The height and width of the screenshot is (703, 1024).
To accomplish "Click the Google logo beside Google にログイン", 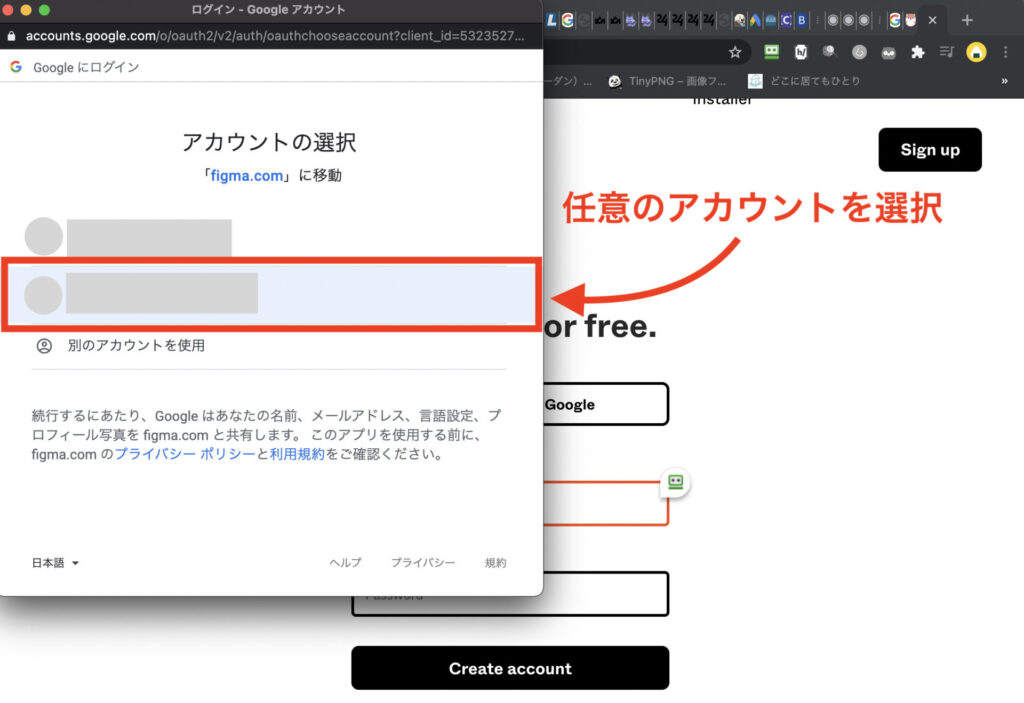I will pyautogui.click(x=16, y=67).
